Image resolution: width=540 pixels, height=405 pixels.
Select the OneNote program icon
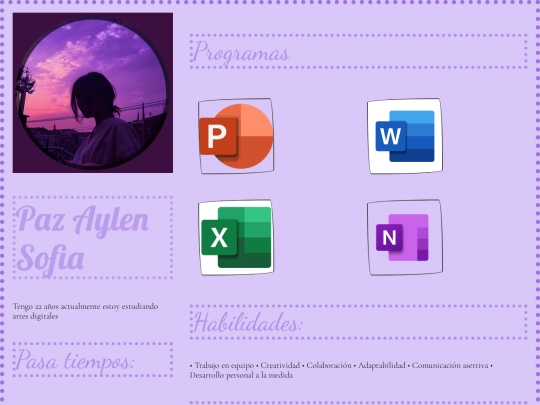405,237
